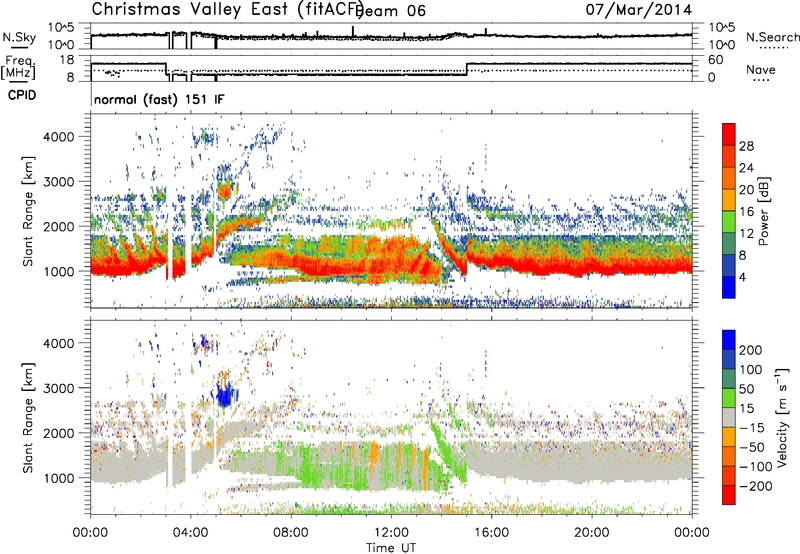Click the red bottom of Velocity colorbar

pos(729,495)
